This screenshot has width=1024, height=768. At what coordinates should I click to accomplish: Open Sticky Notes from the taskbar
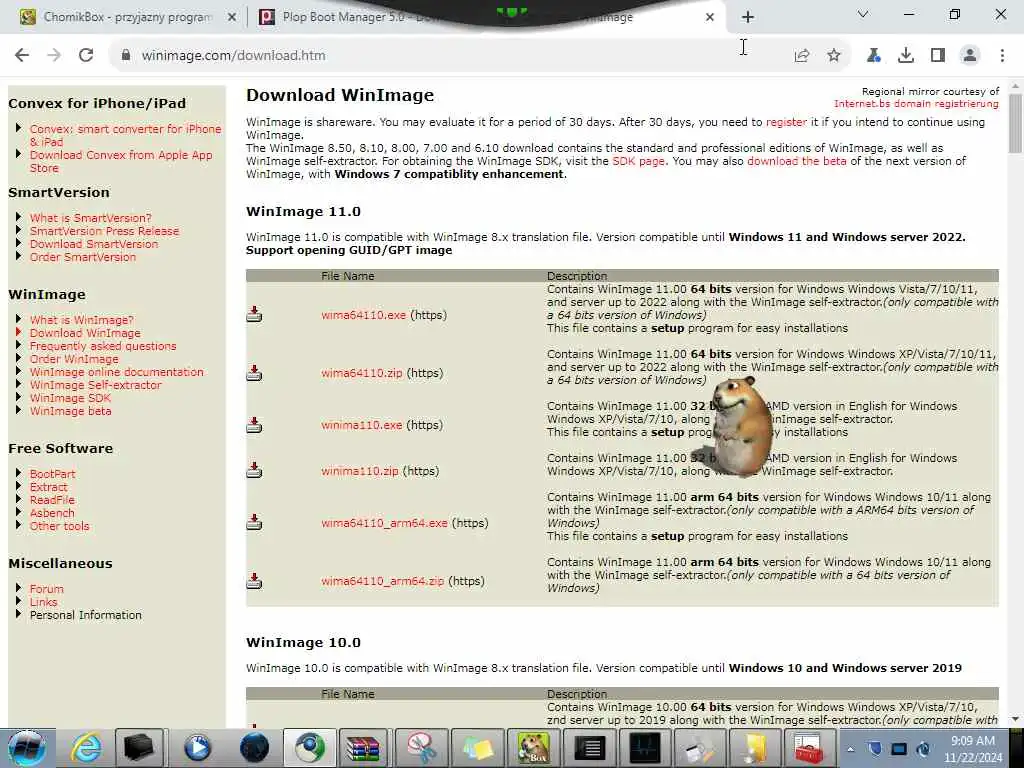pos(478,748)
